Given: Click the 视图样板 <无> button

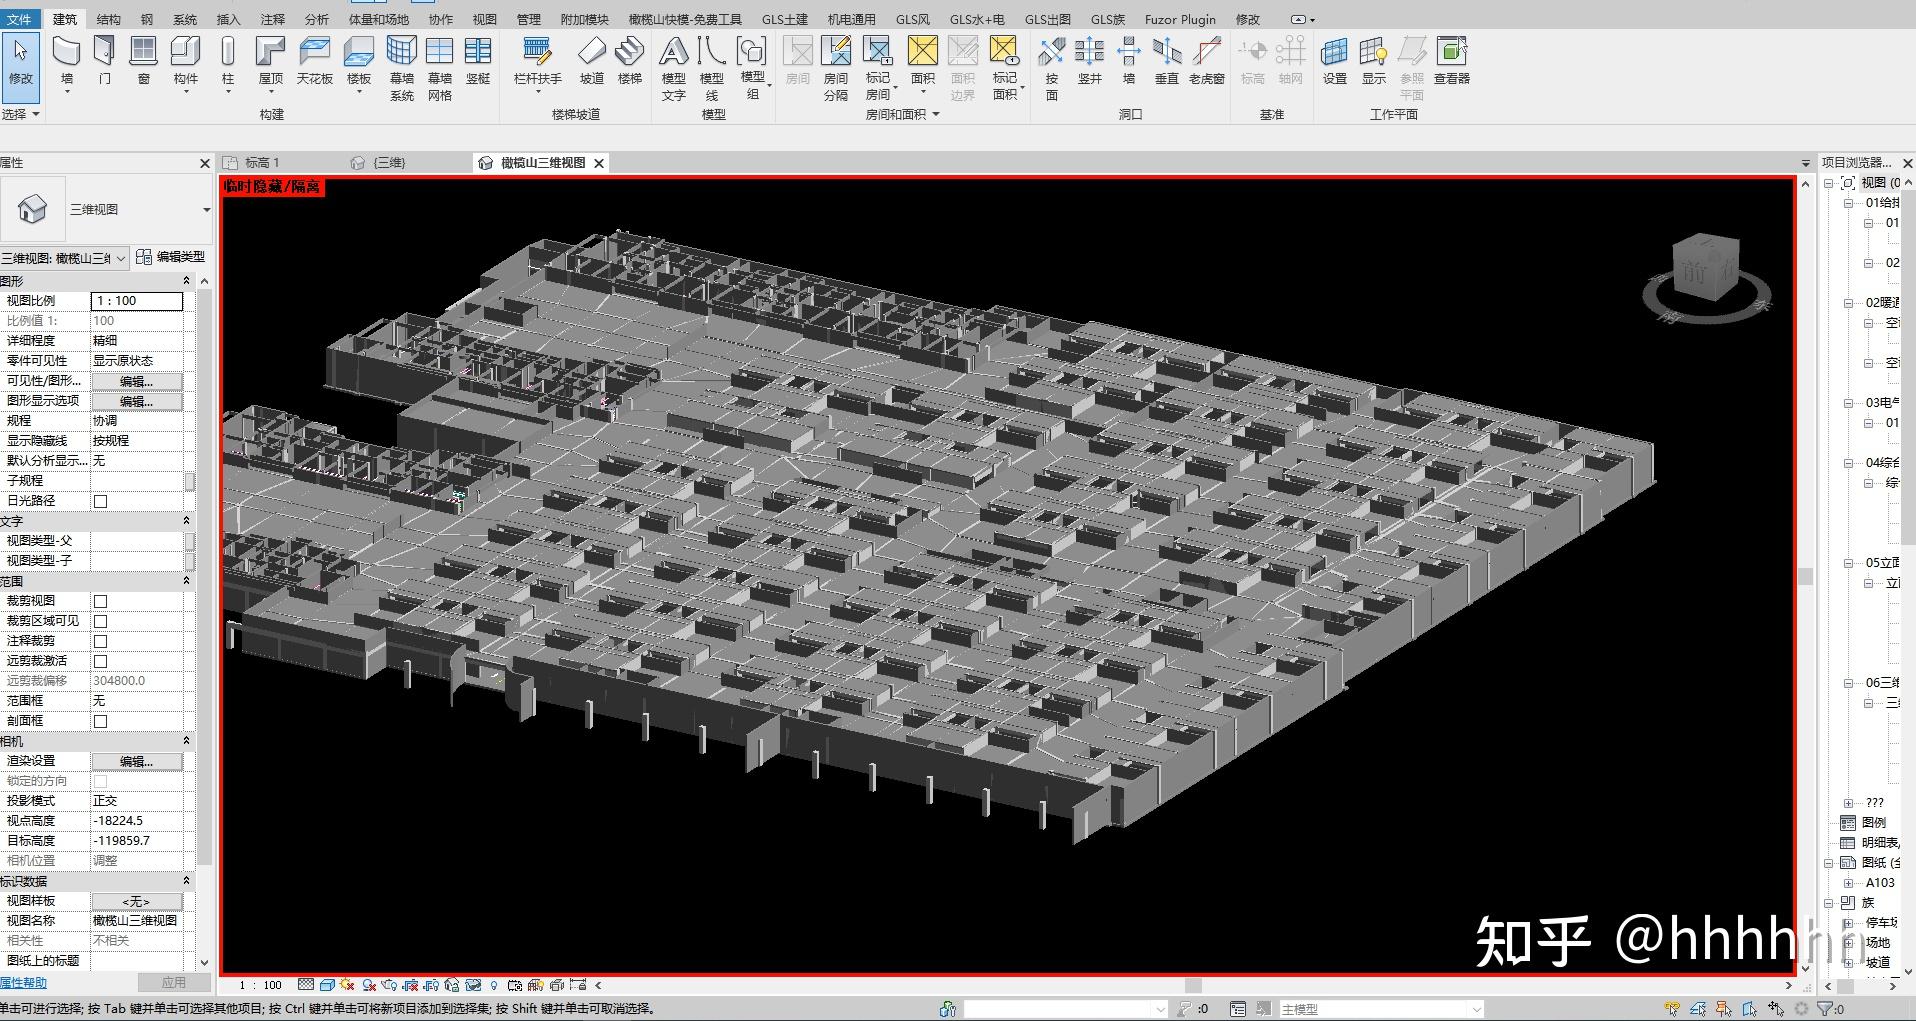Looking at the screenshot, I should [137, 901].
